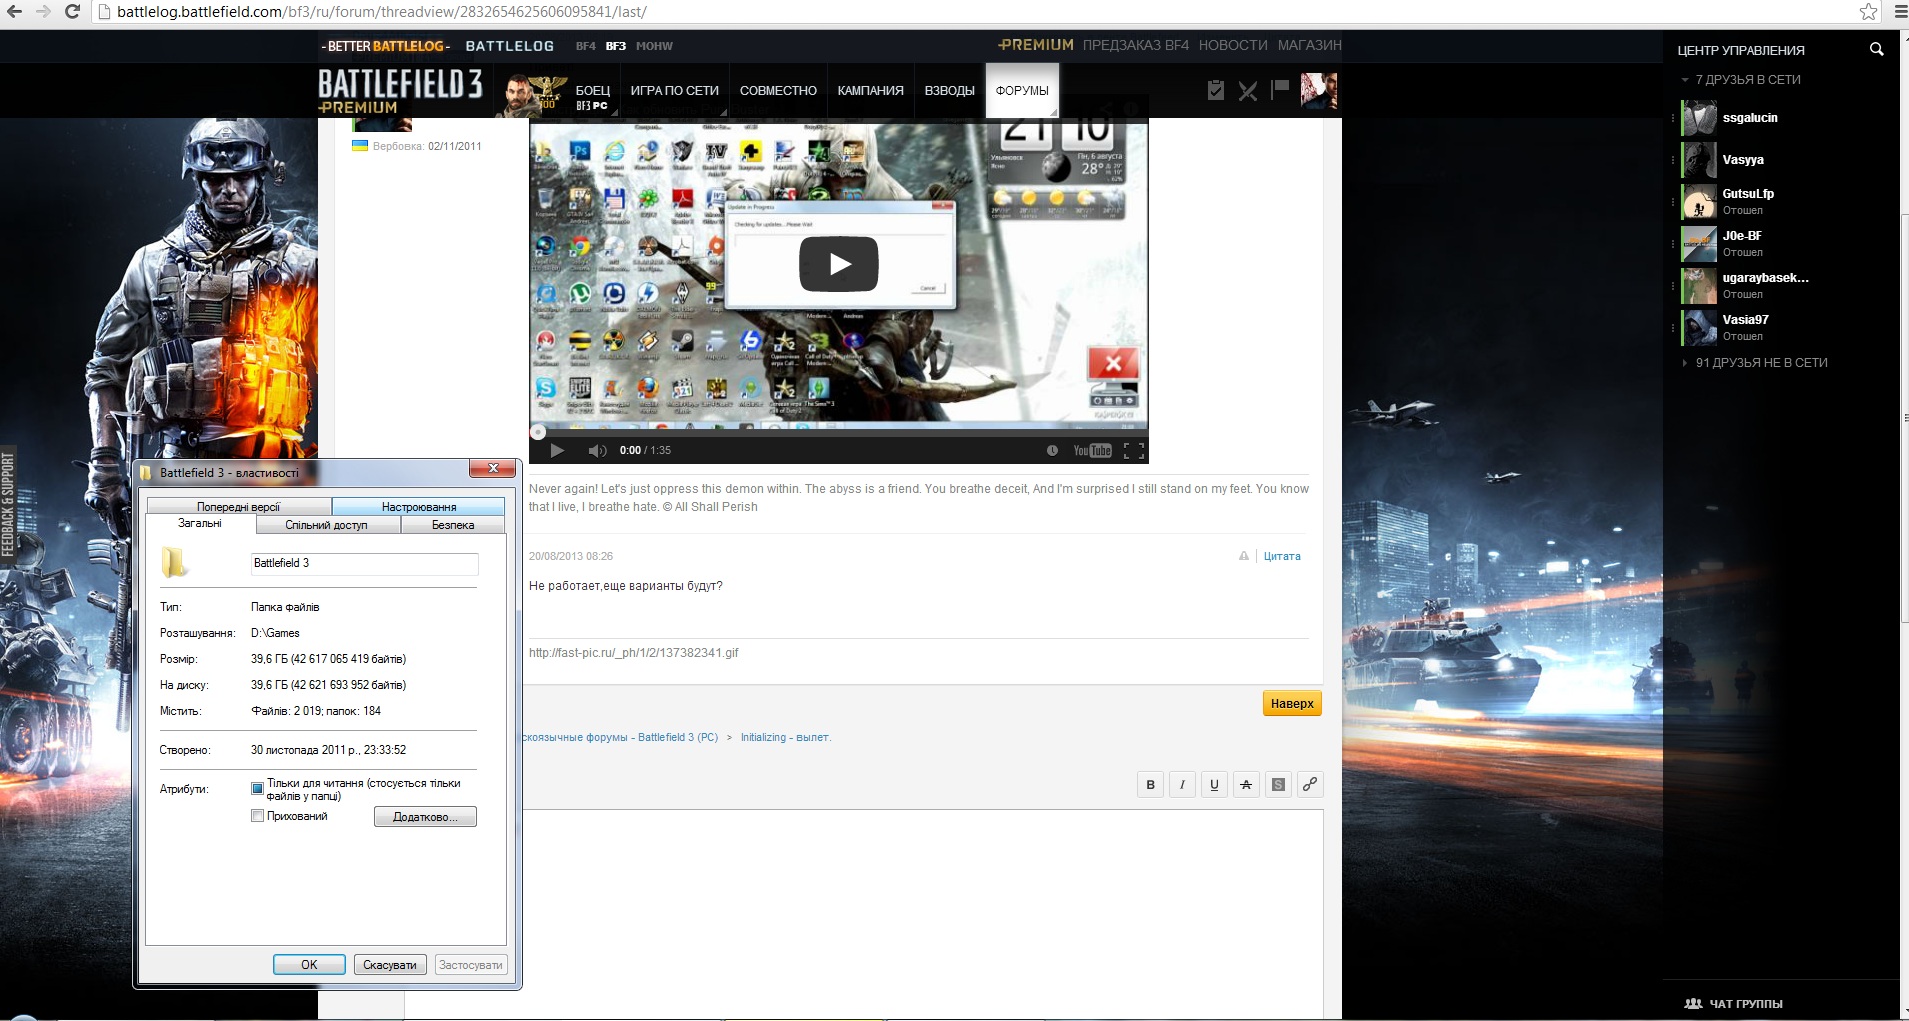Click the YouTube logo on the video player
Image resolution: width=1909 pixels, height=1021 pixels.
1092,451
